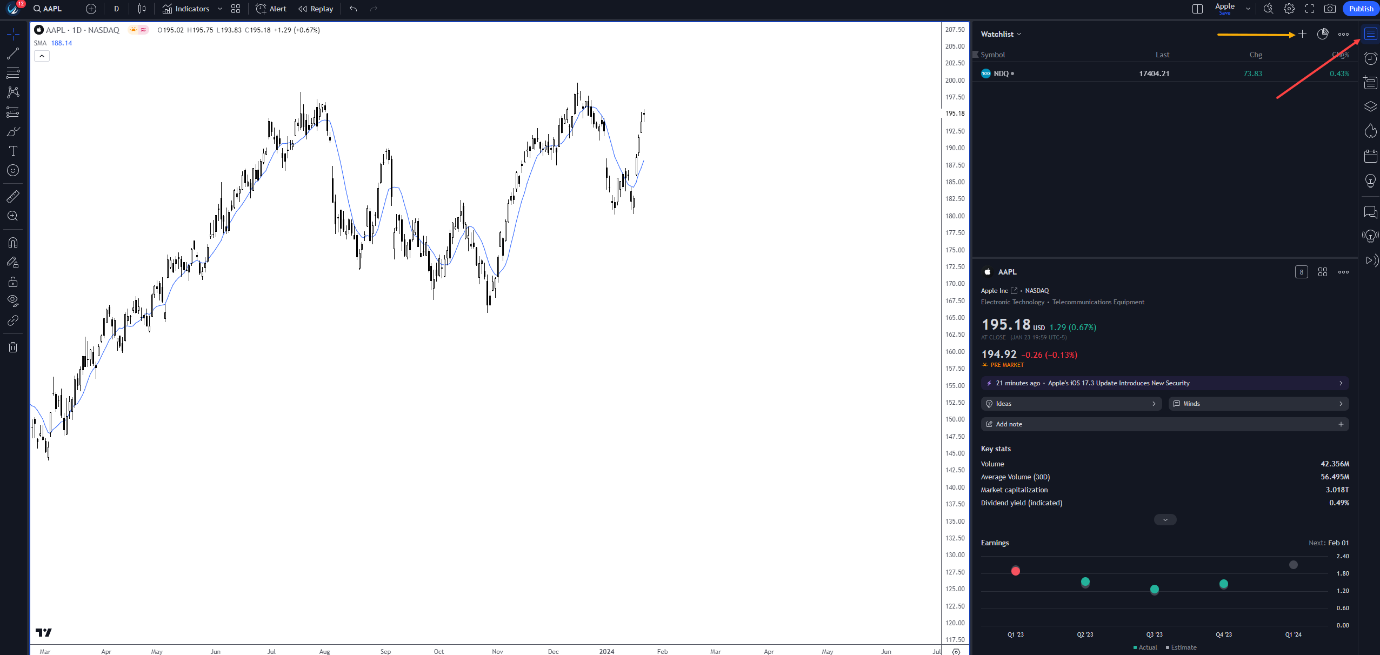Open chart settings gear icon
Screen dimensions: 1380x655
click(x=1289, y=8)
